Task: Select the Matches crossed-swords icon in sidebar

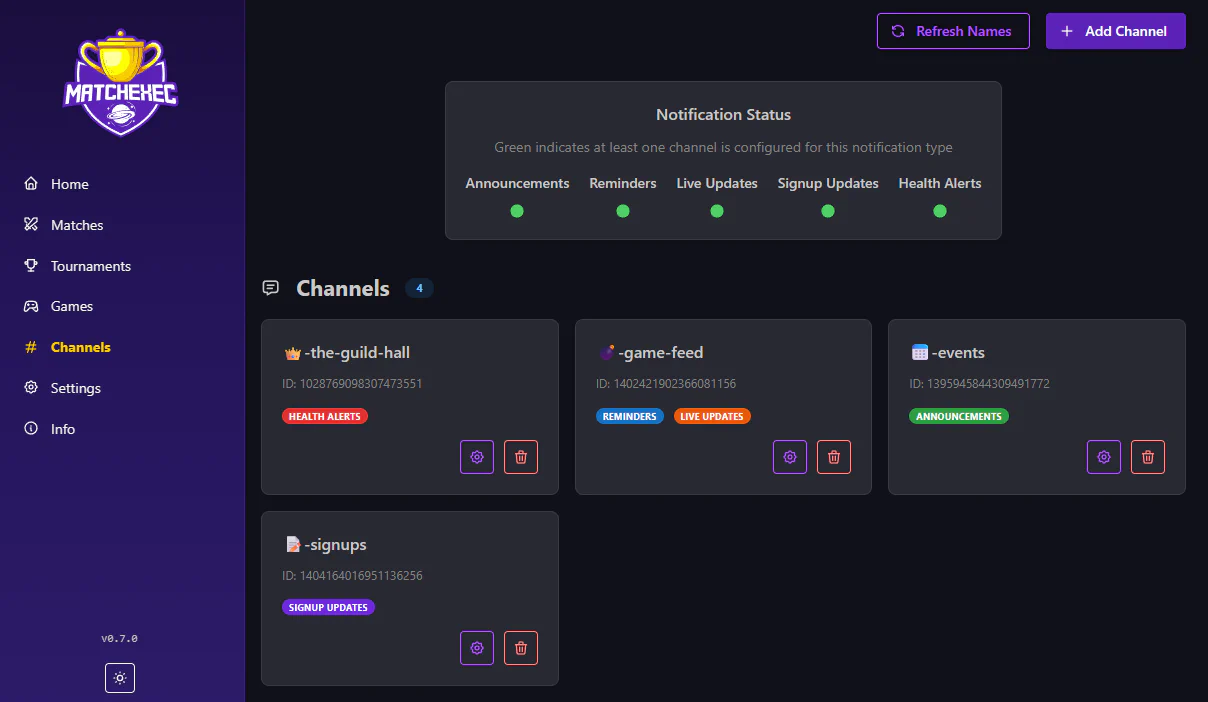Action: (x=30, y=225)
